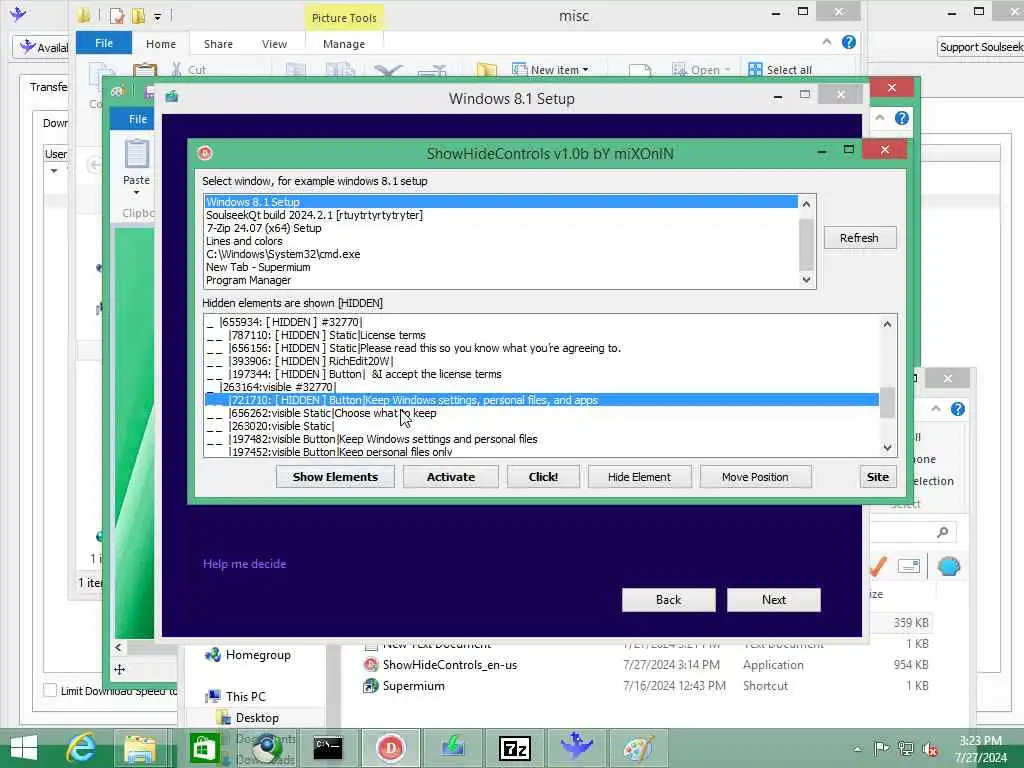Click the Hide Element button
The height and width of the screenshot is (768, 1024).
[639, 477]
